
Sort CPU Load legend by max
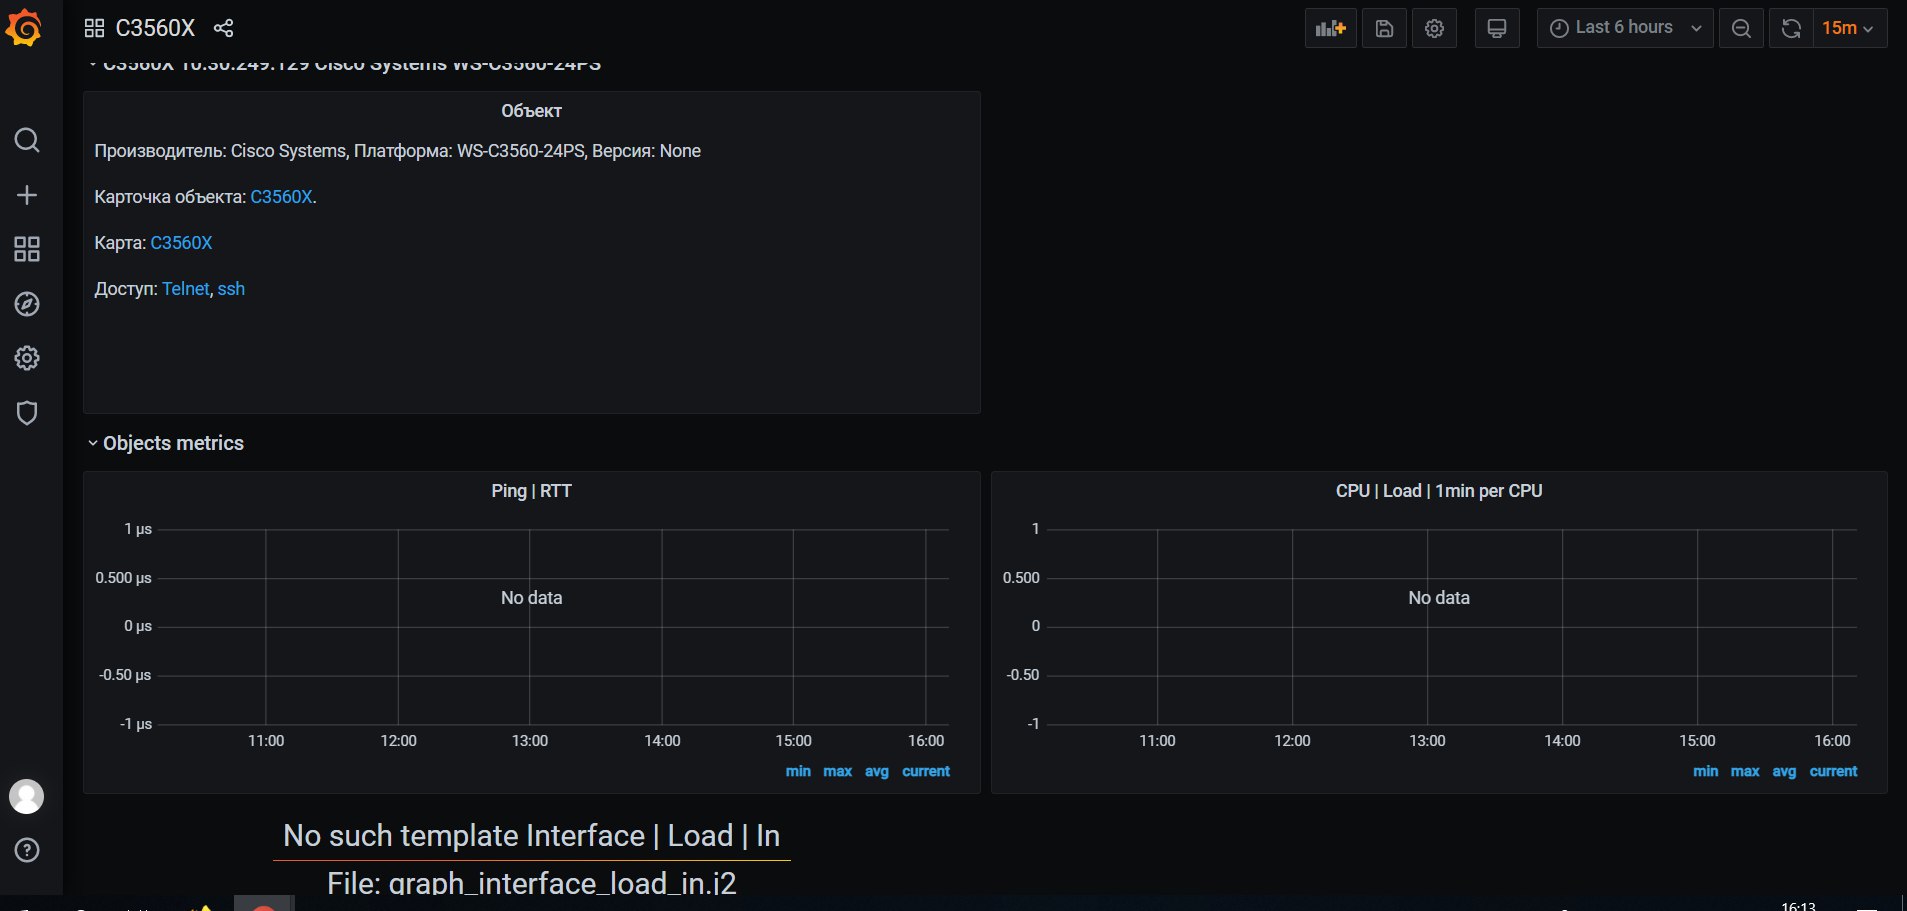point(1745,771)
